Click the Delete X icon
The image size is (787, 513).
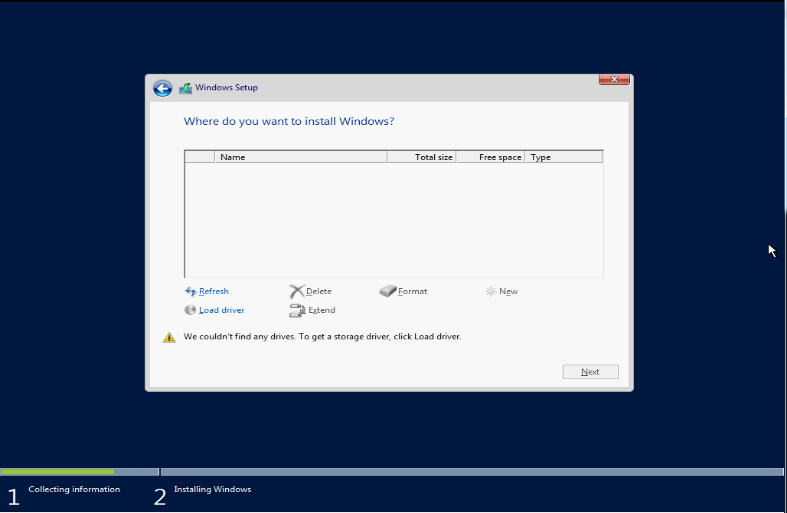(x=297, y=291)
